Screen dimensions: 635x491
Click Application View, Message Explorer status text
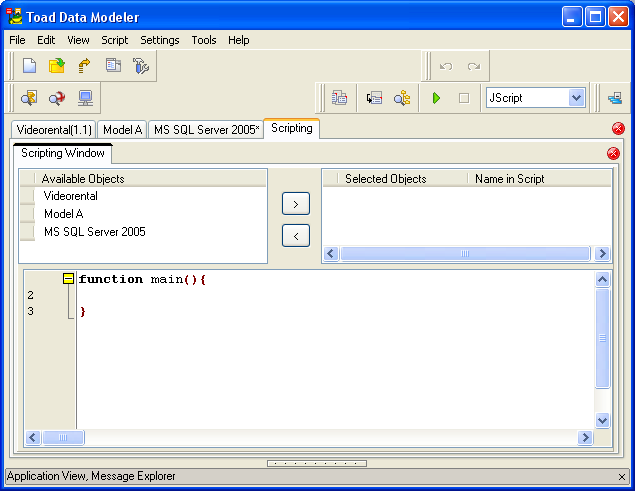click(x=91, y=476)
